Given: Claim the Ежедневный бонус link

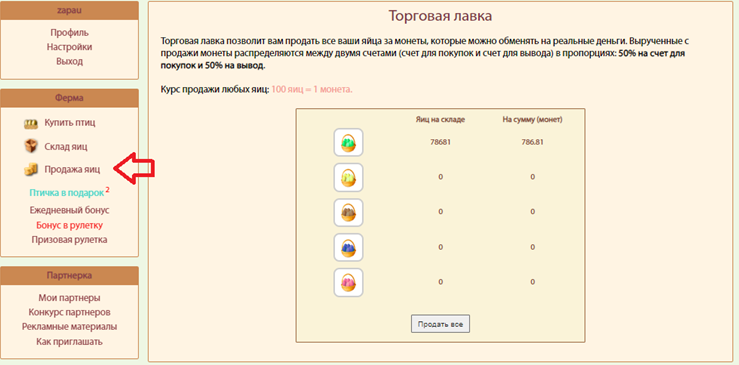Looking at the screenshot, I should click(x=69, y=210).
